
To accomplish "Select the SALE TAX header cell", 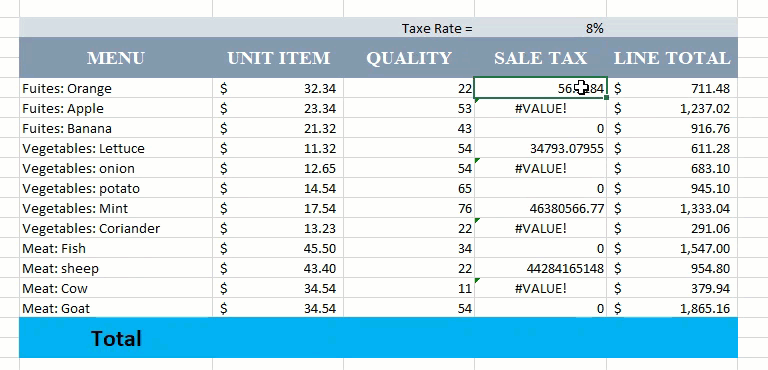I will coord(540,58).
